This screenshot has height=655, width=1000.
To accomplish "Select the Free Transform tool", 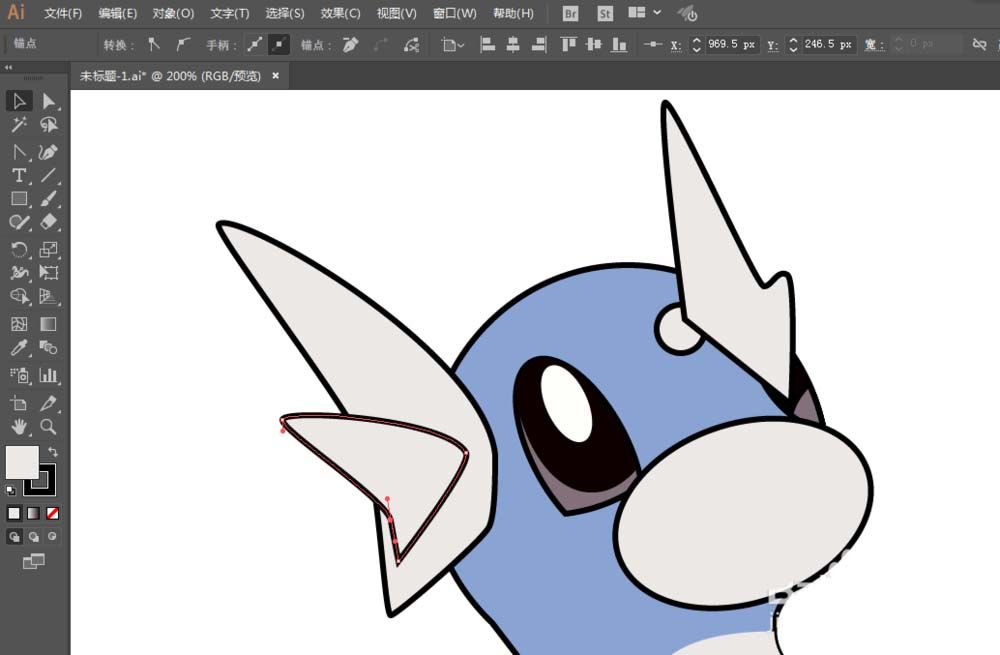I will click(48, 273).
